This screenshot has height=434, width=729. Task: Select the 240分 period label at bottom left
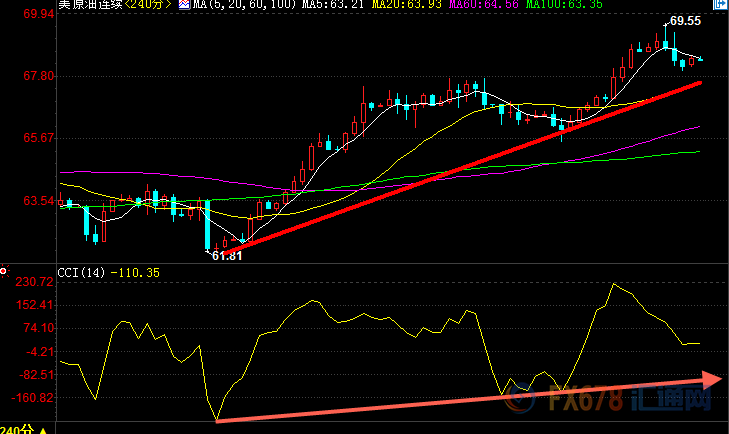pos(17,430)
